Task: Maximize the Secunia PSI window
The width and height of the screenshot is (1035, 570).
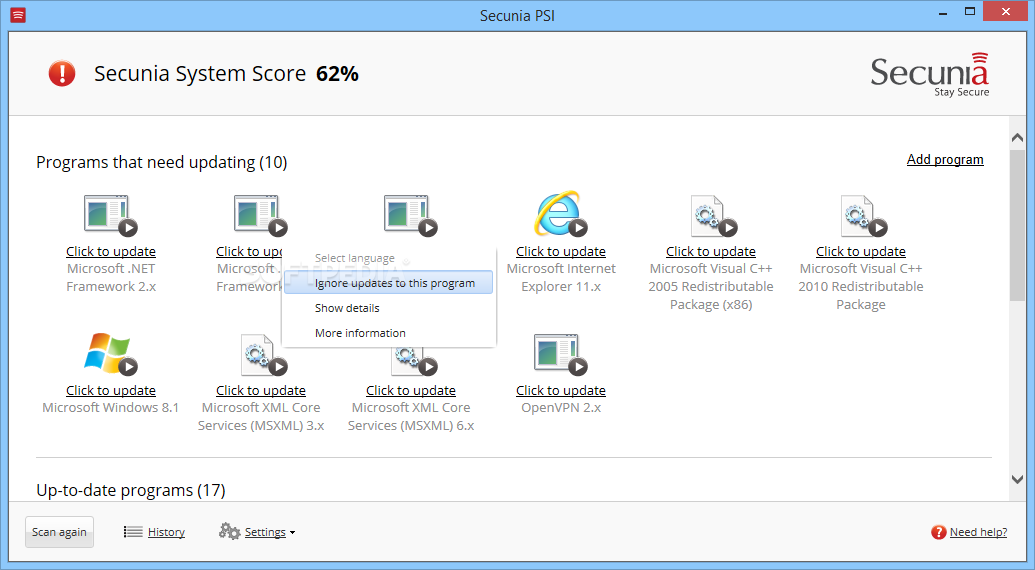Action: click(970, 12)
